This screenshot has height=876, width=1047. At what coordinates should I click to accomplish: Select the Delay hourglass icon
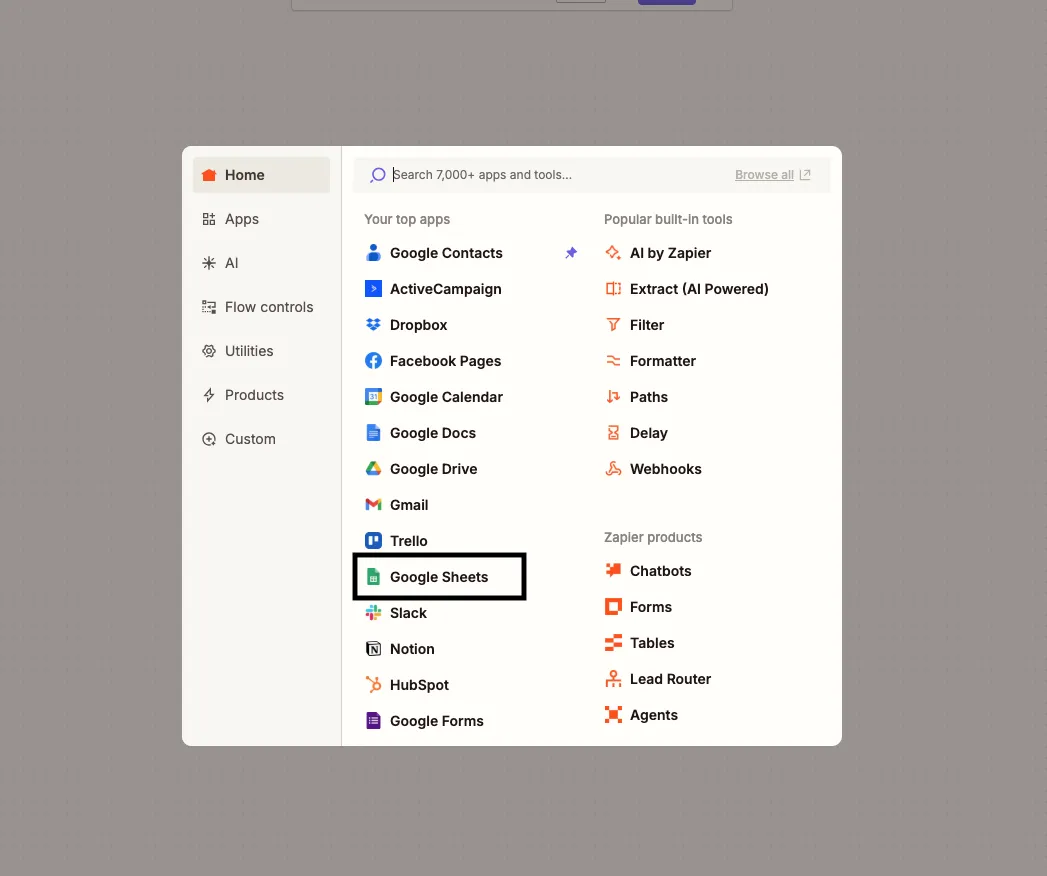coord(613,433)
